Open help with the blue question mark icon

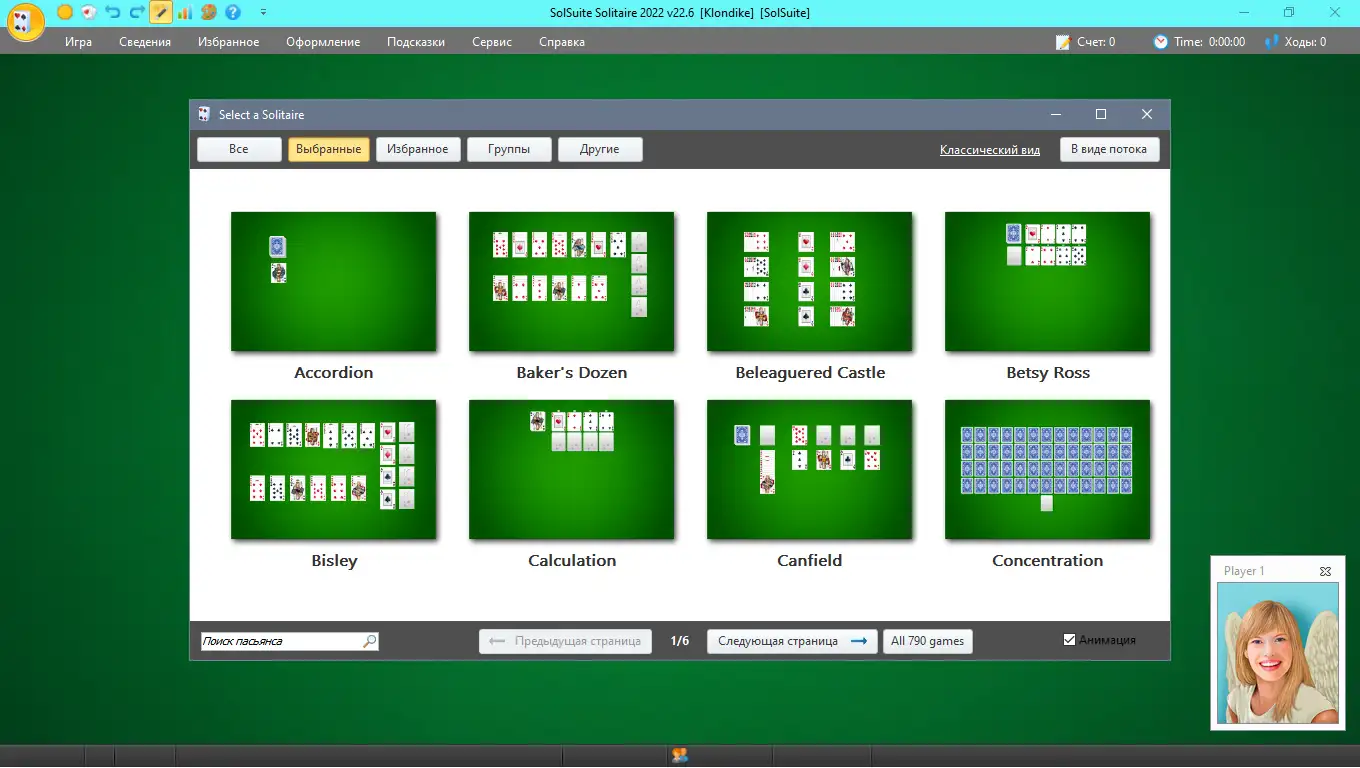[233, 12]
